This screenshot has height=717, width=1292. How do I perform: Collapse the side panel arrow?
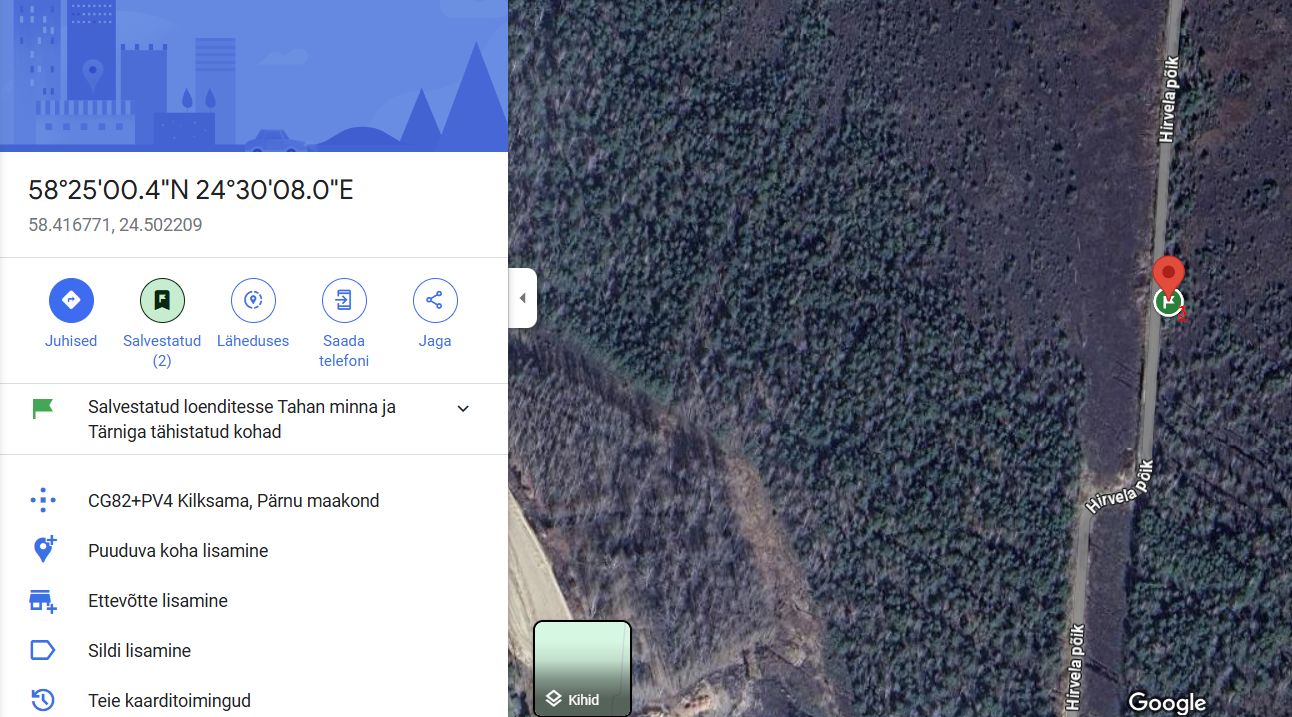(522, 298)
